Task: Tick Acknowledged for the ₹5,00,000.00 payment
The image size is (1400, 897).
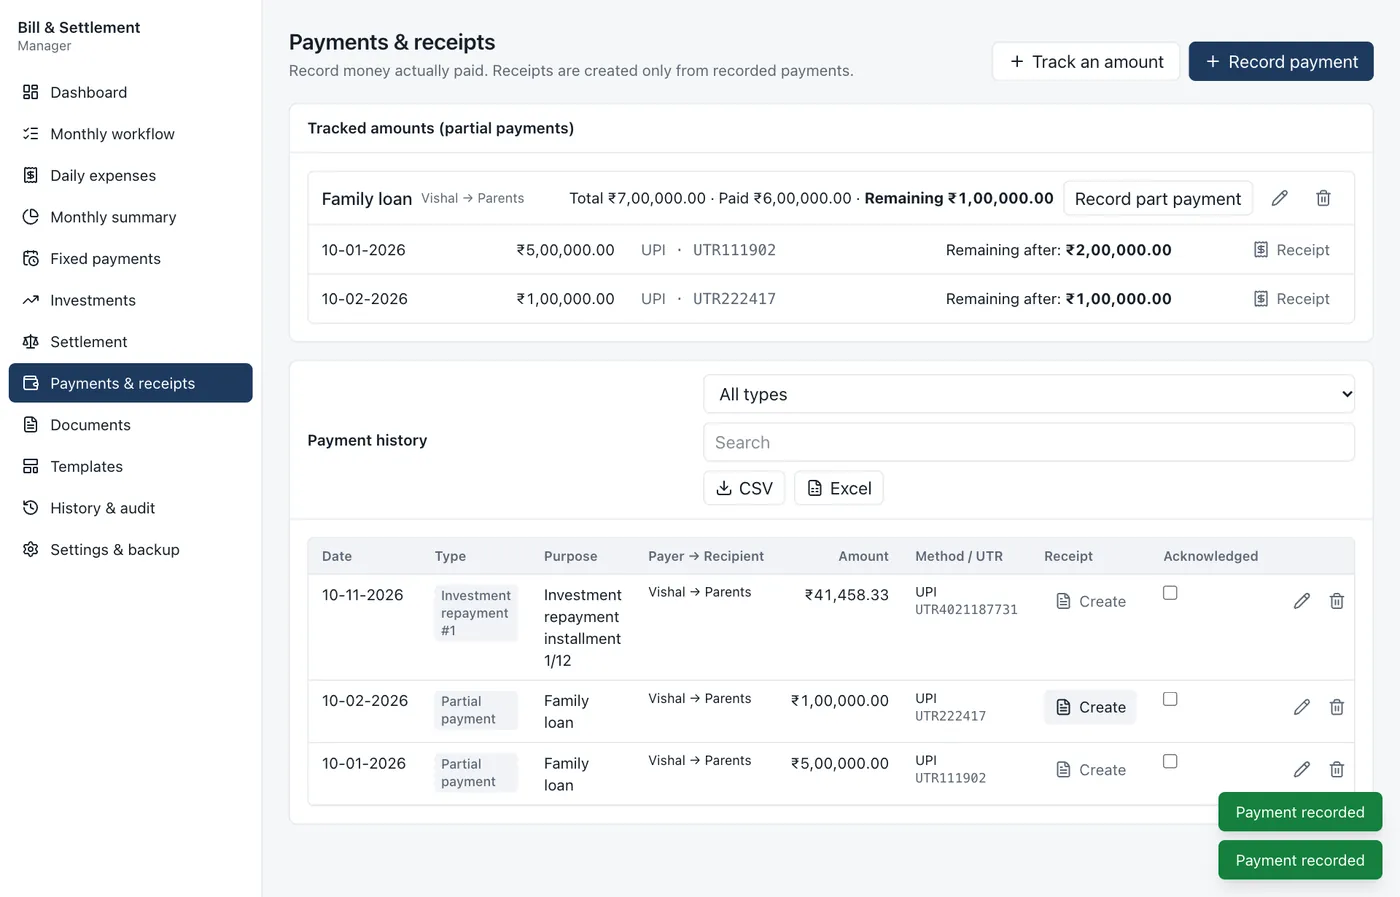Action: tap(1170, 761)
